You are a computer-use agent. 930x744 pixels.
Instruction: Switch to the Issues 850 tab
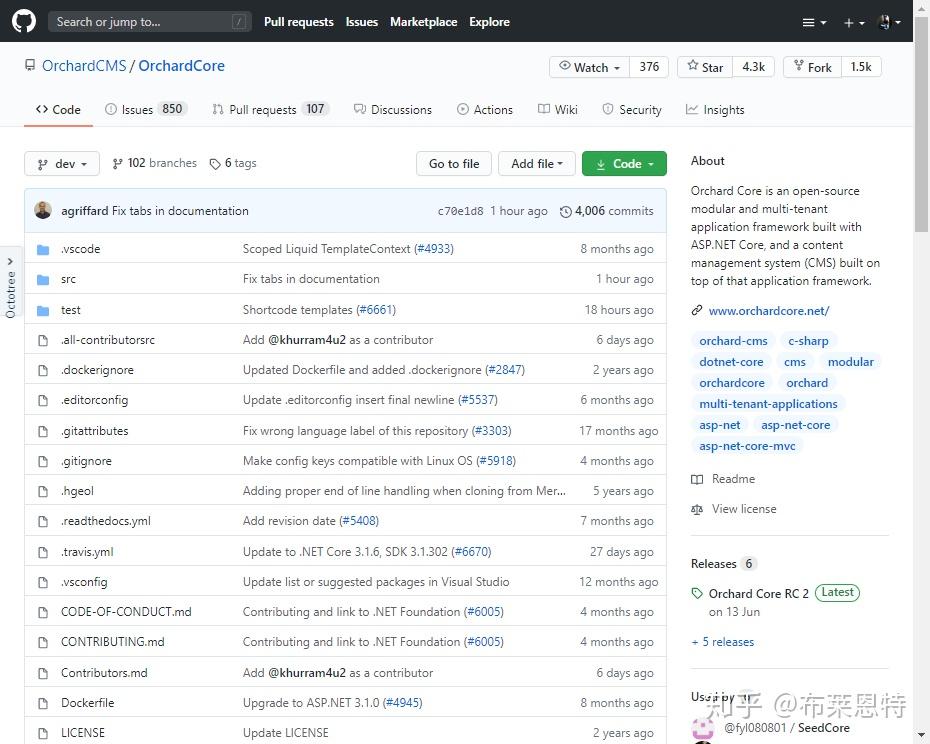pyautogui.click(x=146, y=109)
